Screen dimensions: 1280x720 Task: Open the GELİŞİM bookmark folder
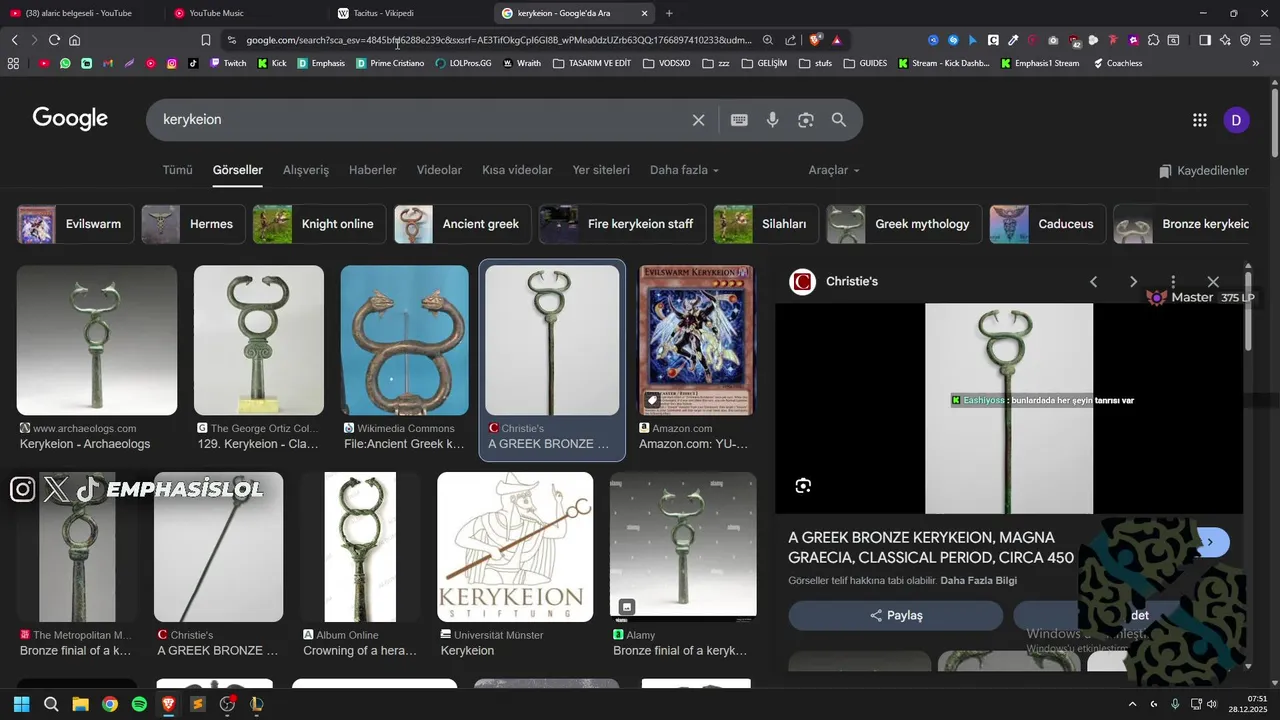(x=764, y=63)
